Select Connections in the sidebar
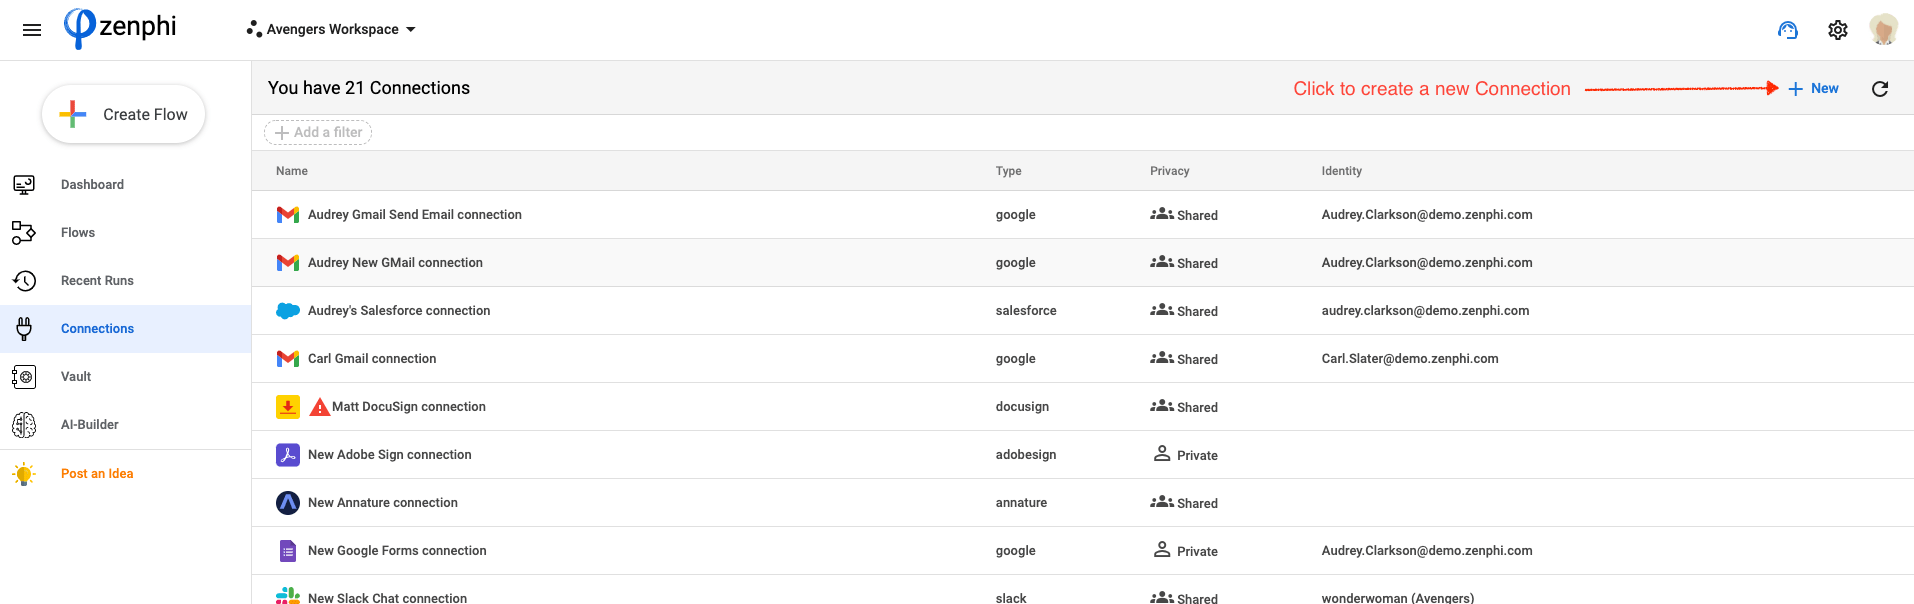The height and width of the screenshot is (604, 1914). click(x=97, y=328)
